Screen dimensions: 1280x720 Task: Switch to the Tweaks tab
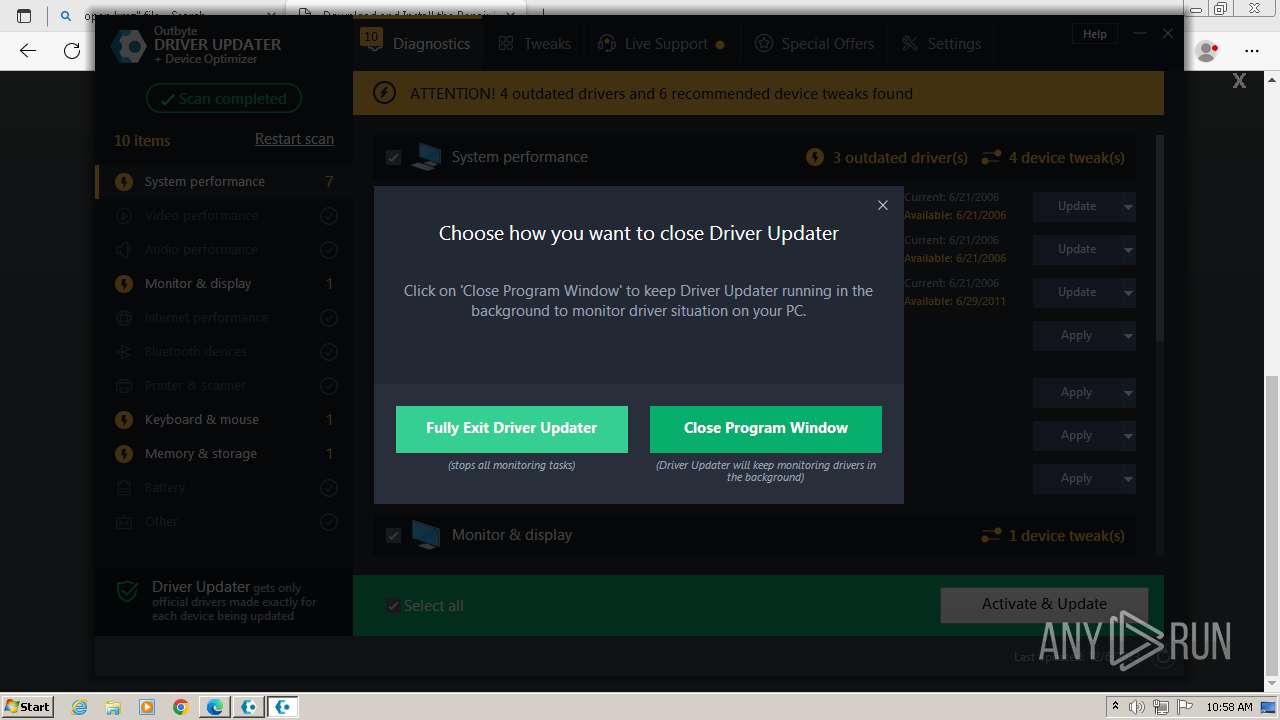535,44
